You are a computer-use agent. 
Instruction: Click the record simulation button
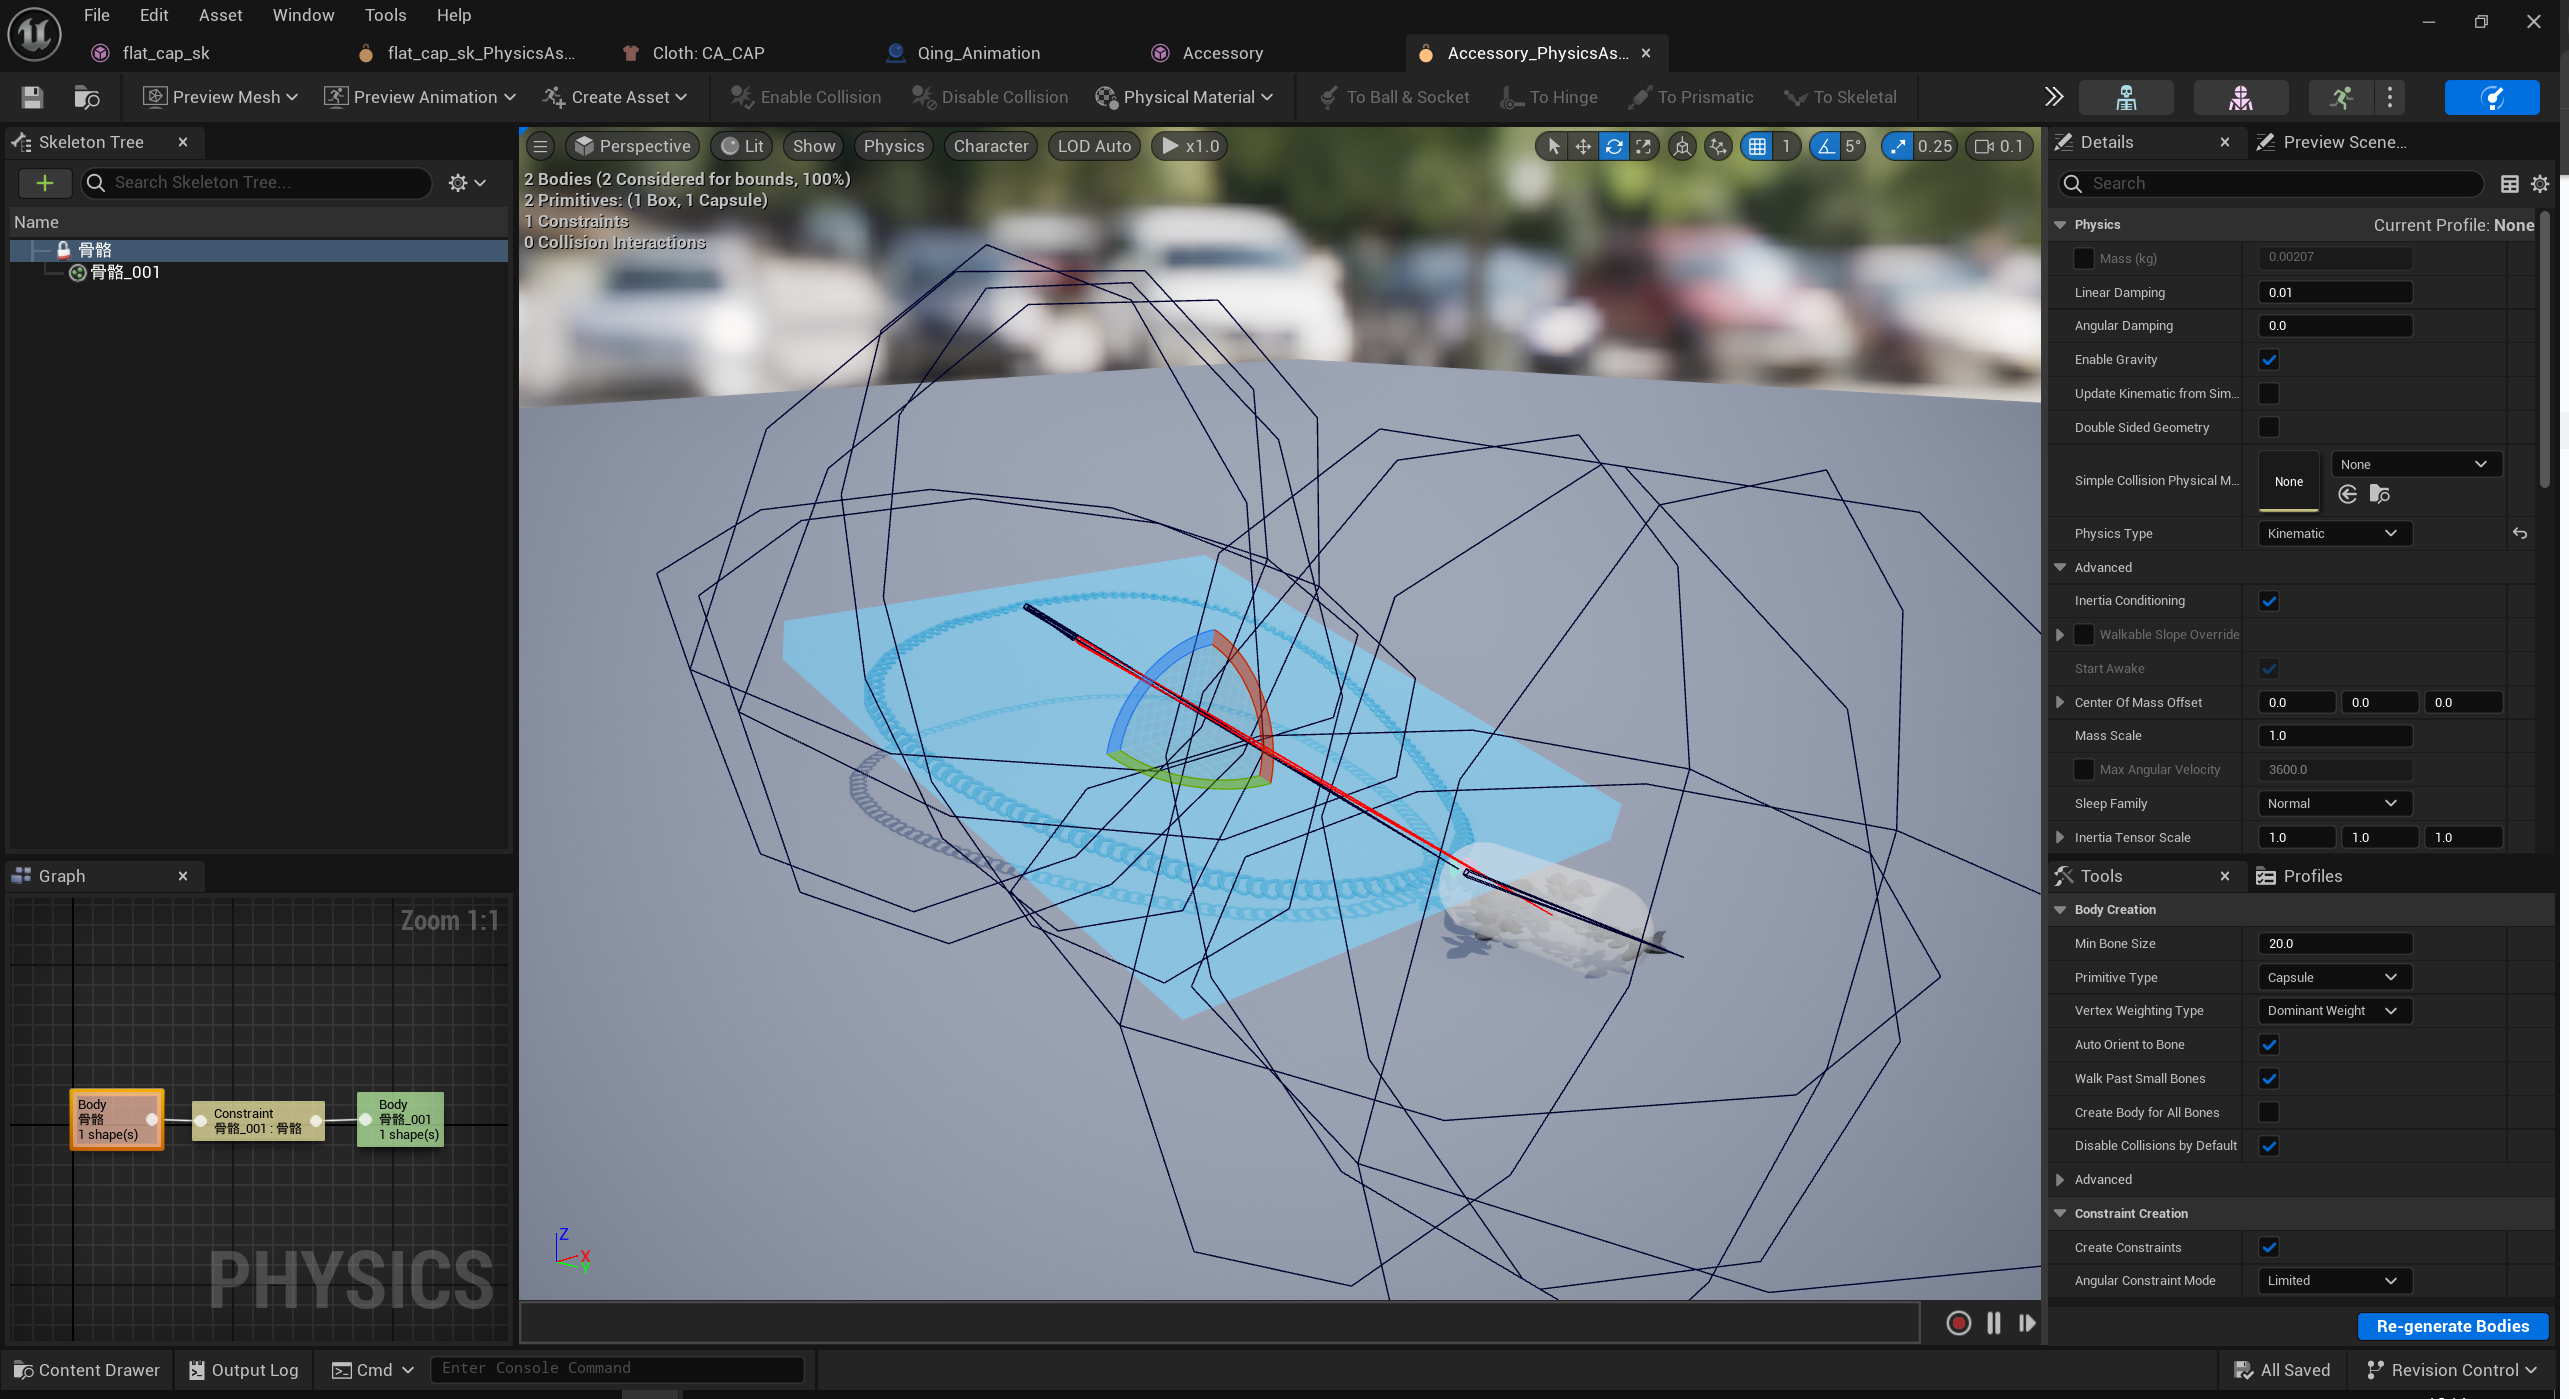[1958, 1323]
